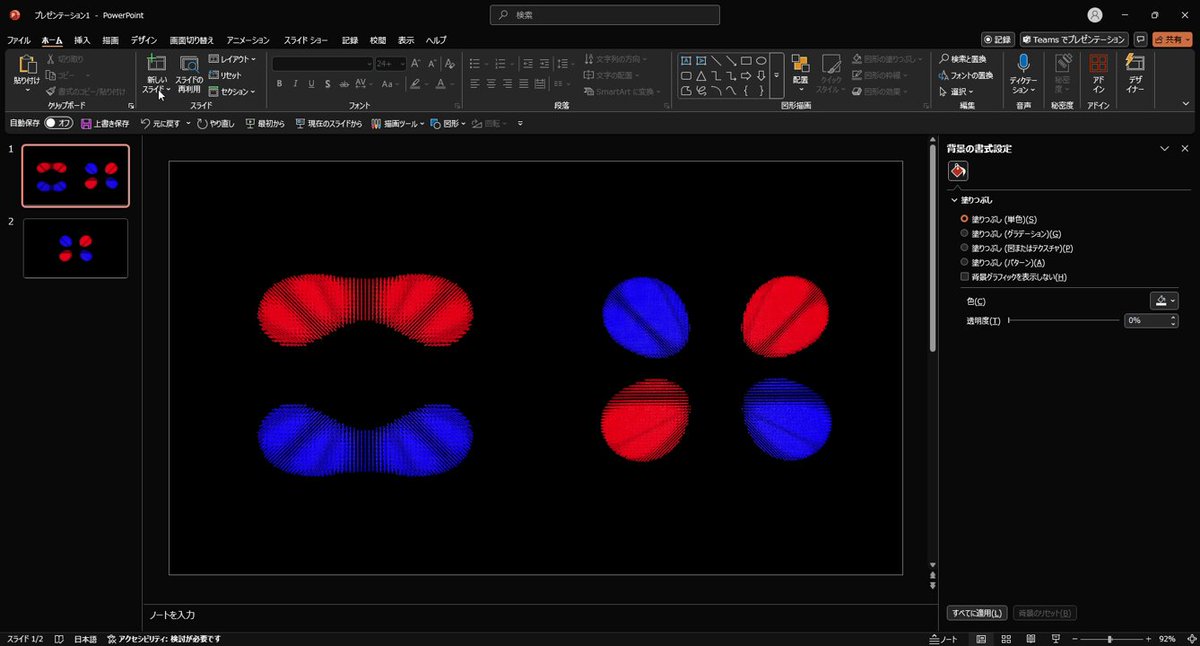1200x646 pixels.
Task: Open format pane options chevron
Action: click(1164, 148)
